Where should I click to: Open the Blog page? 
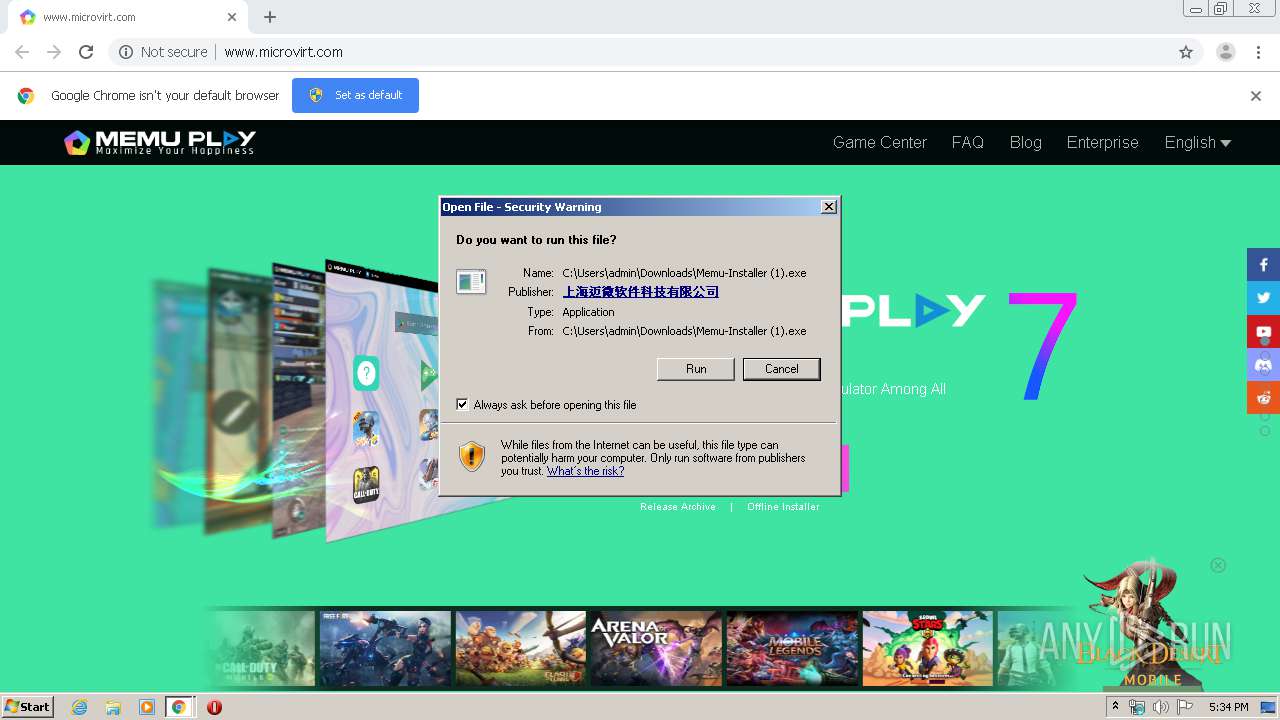pos(1025,143)
